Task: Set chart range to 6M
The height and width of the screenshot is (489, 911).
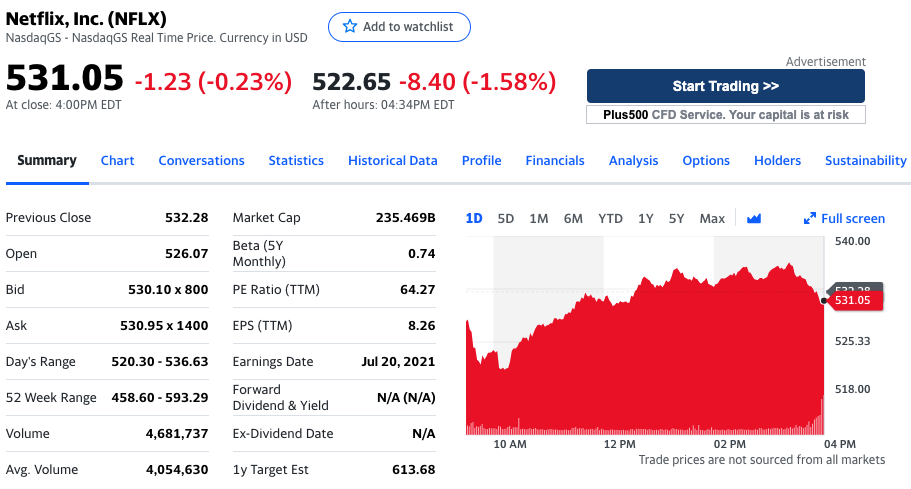Action: coord(573,218)
